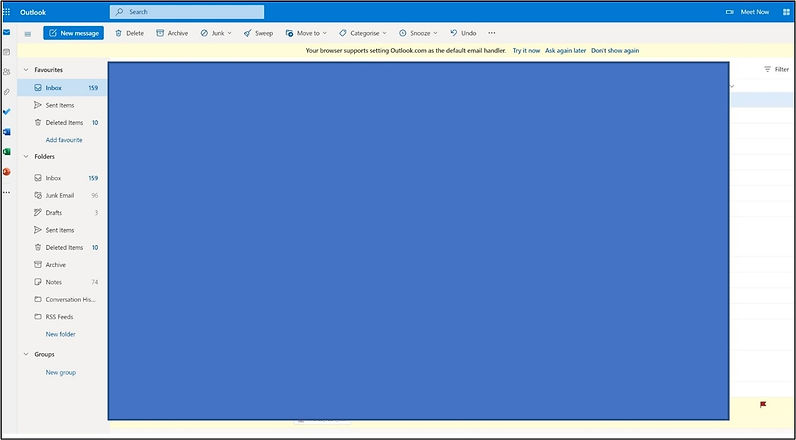
Task: Collapse the Favourites section
Action: [x=26, y=70]
